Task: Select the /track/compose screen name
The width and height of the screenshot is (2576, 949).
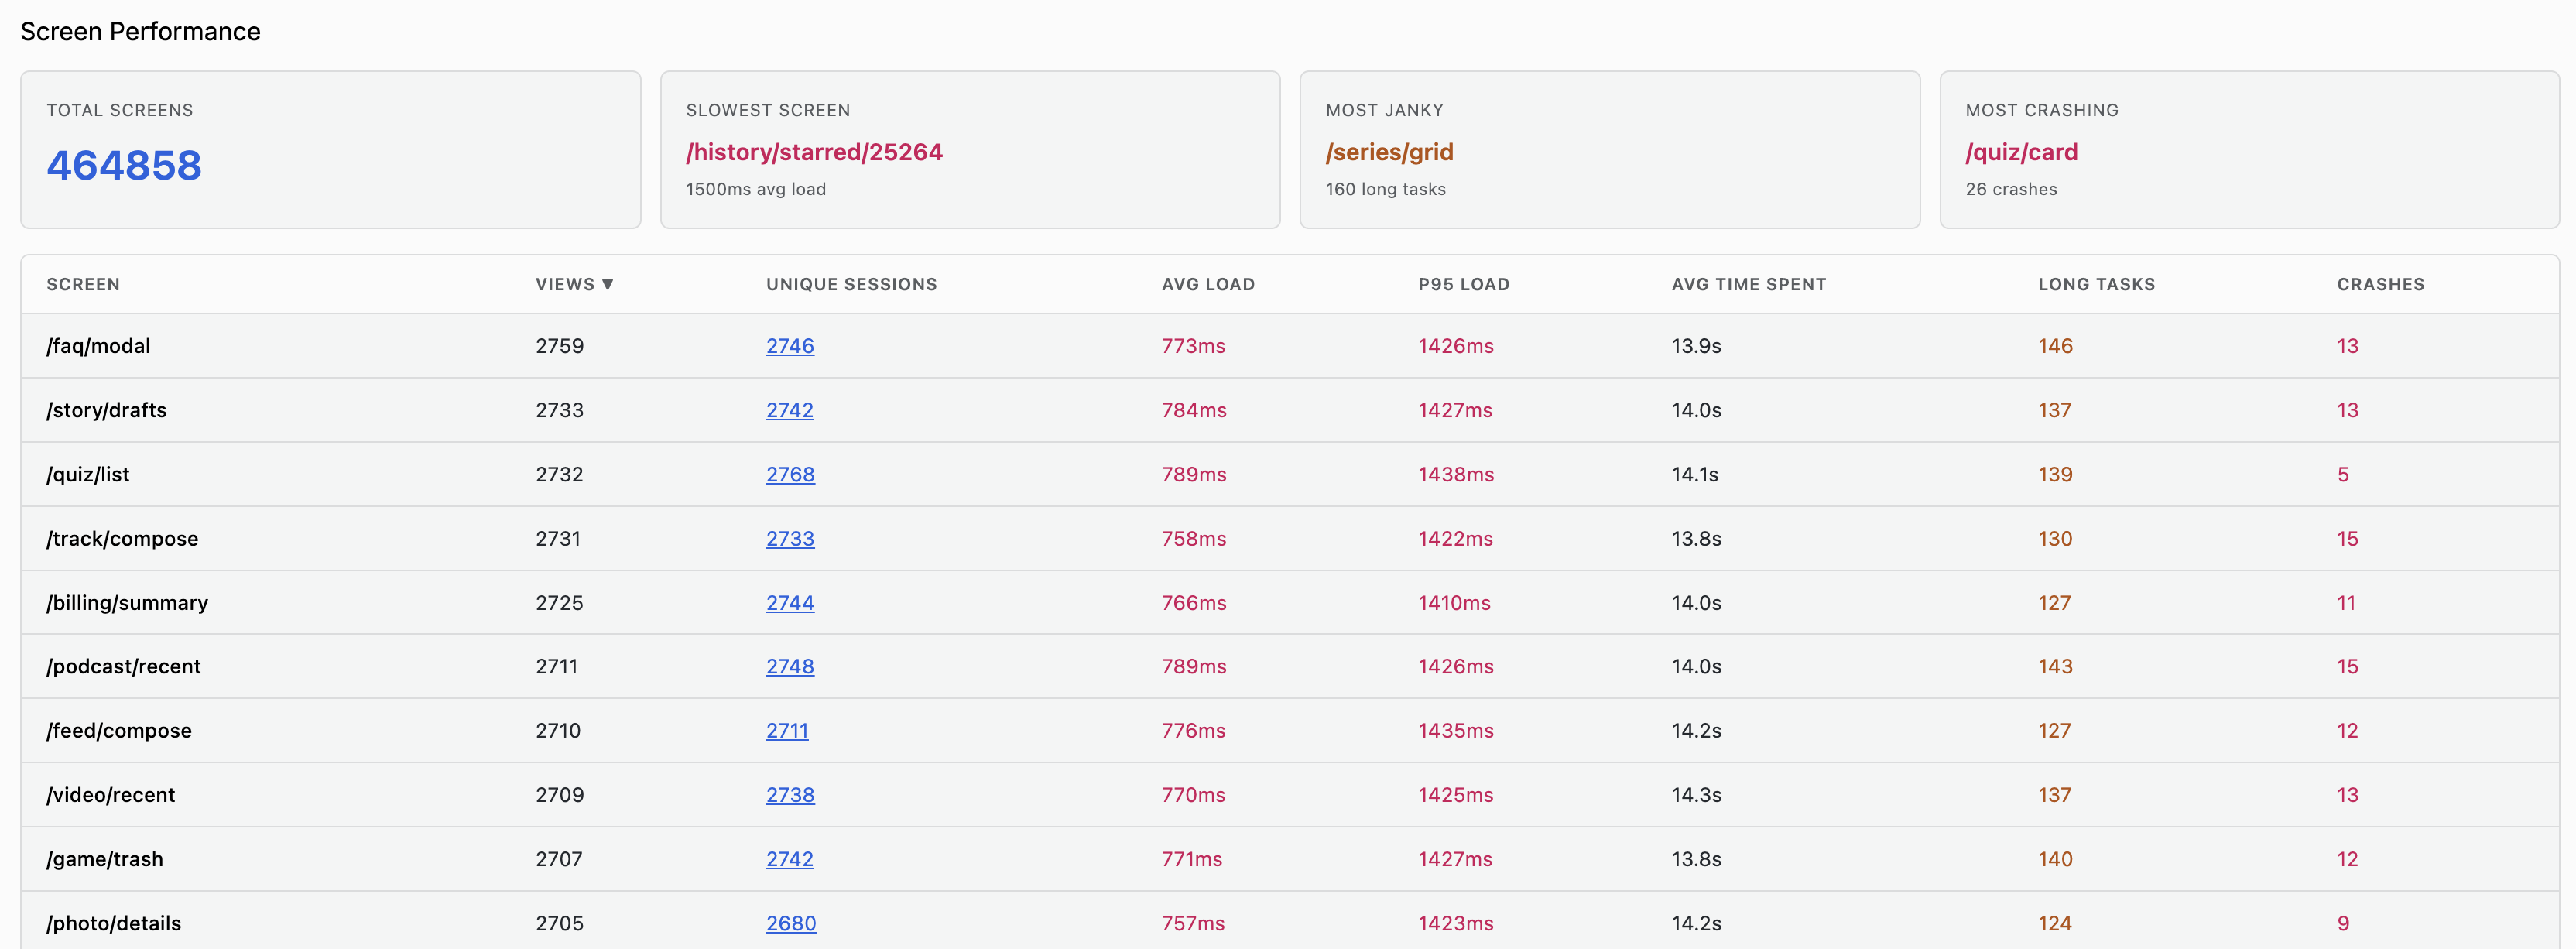Action: 122,538
